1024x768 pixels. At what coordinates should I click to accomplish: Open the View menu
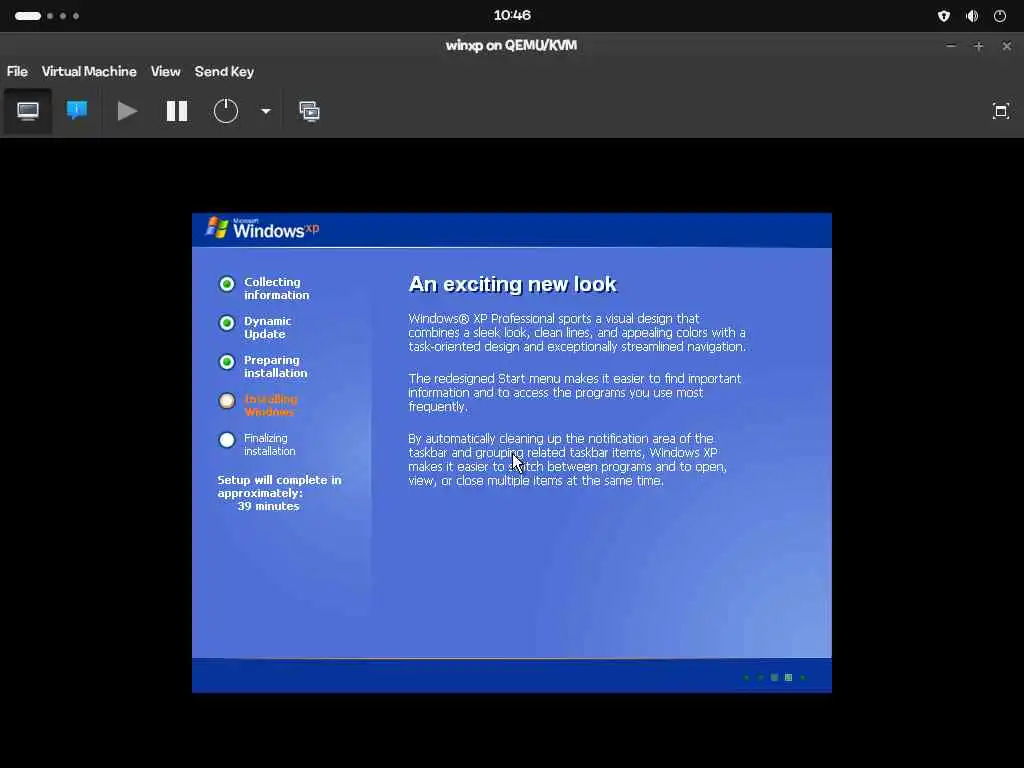[x=165, y=72]
